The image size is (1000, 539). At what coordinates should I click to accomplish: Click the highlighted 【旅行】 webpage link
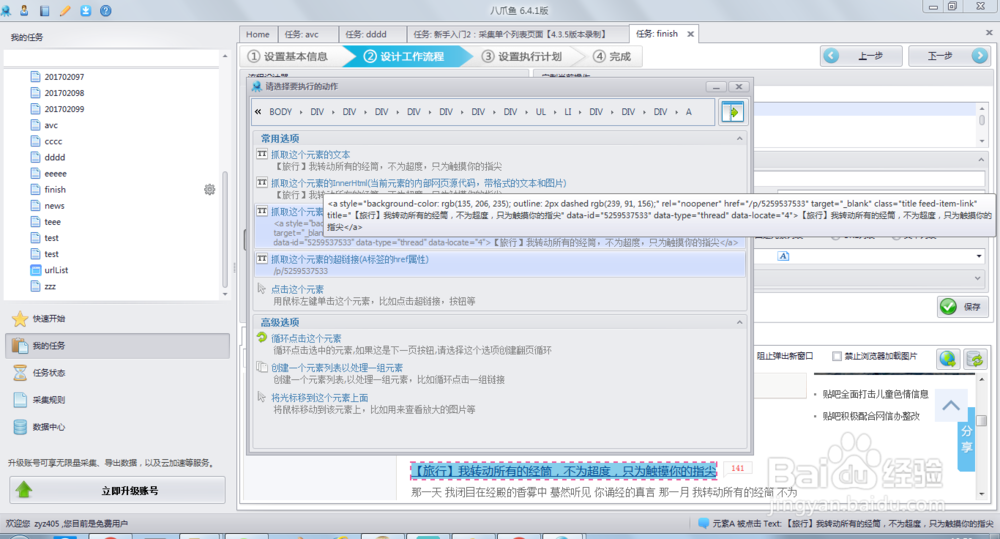(564, 471)
